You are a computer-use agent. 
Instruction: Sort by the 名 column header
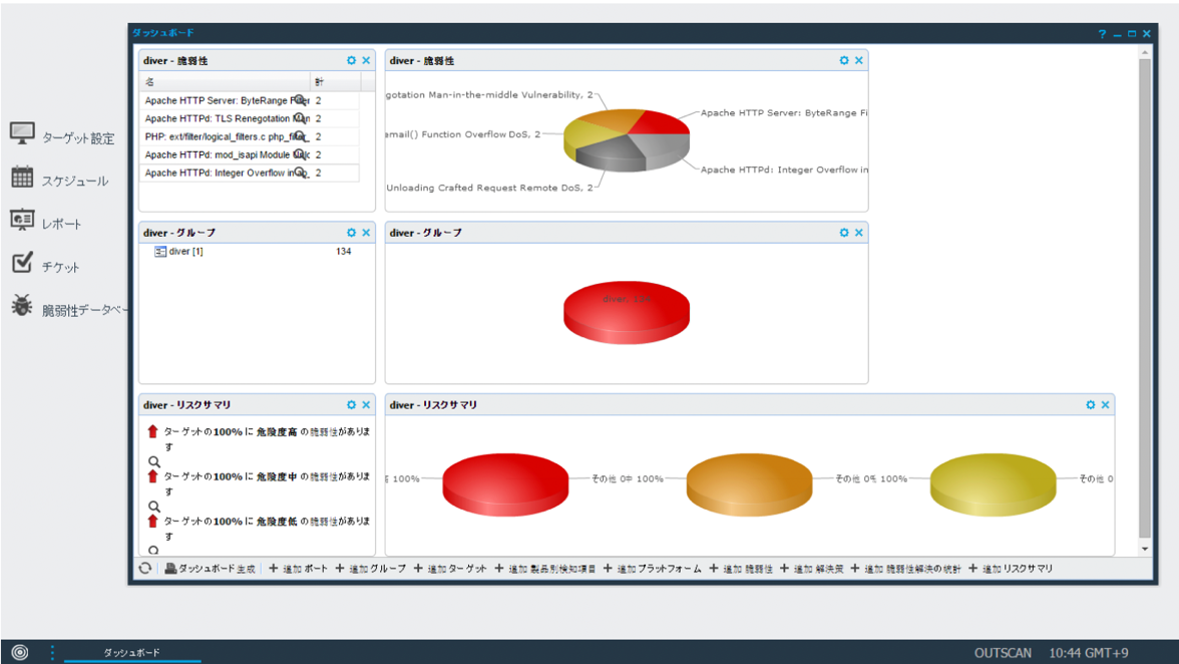click(x=226, y=81)
